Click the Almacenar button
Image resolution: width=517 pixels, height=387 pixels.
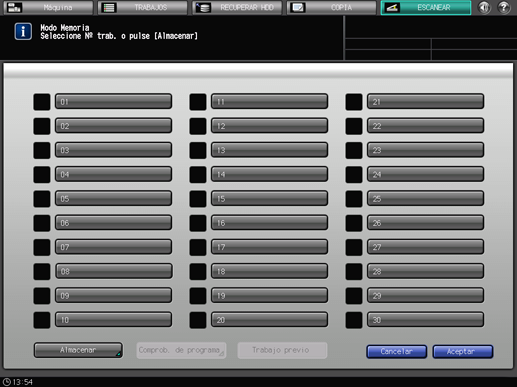point(78,350)
